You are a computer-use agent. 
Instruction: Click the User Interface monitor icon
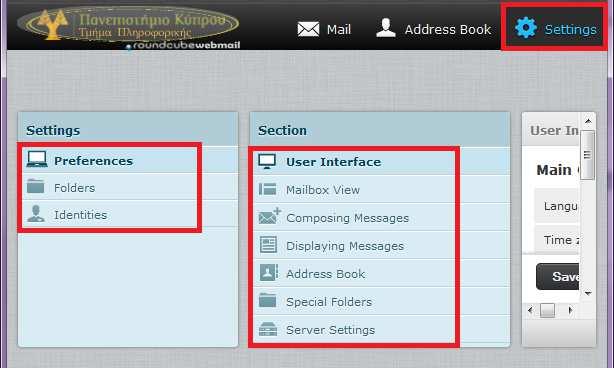point(267,161)
